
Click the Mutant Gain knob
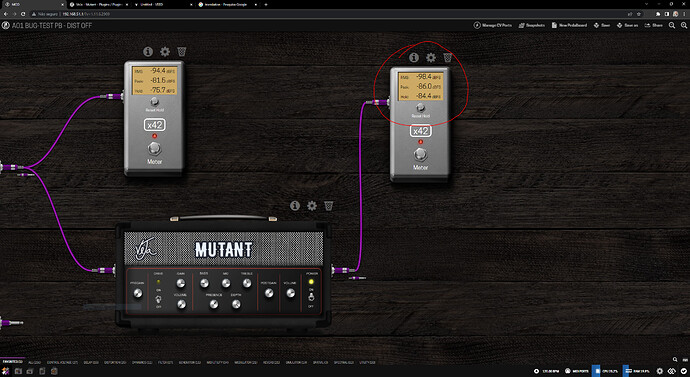(x=181, y=283)
